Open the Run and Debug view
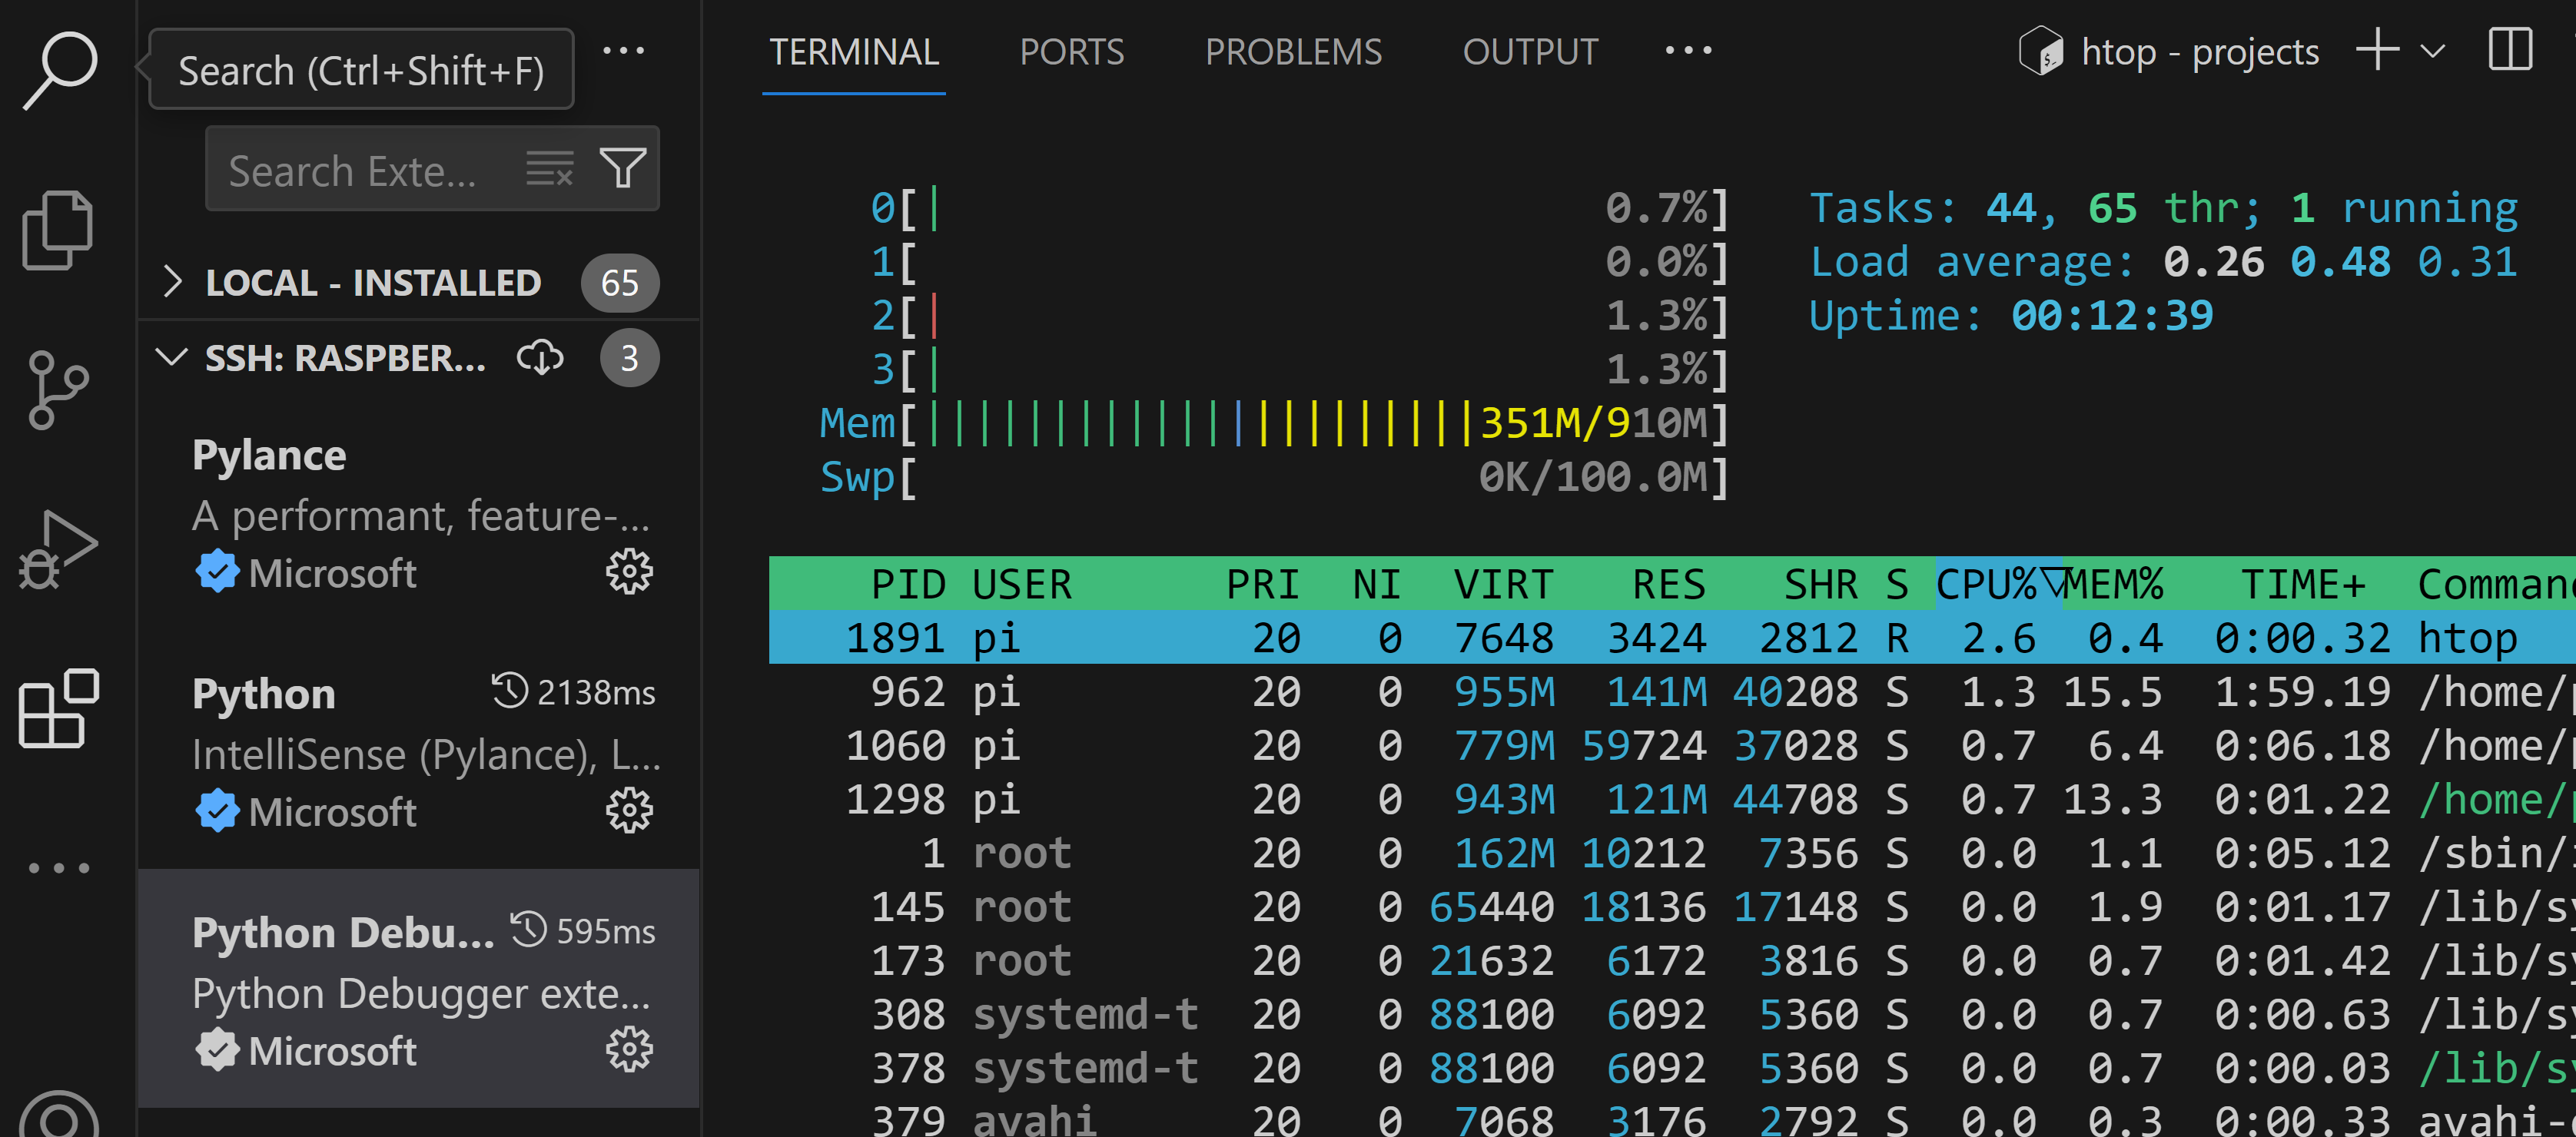Image resolution: width=2576 pixels, height=1137 pixels. pyautogui.click(x=58, y=549)
